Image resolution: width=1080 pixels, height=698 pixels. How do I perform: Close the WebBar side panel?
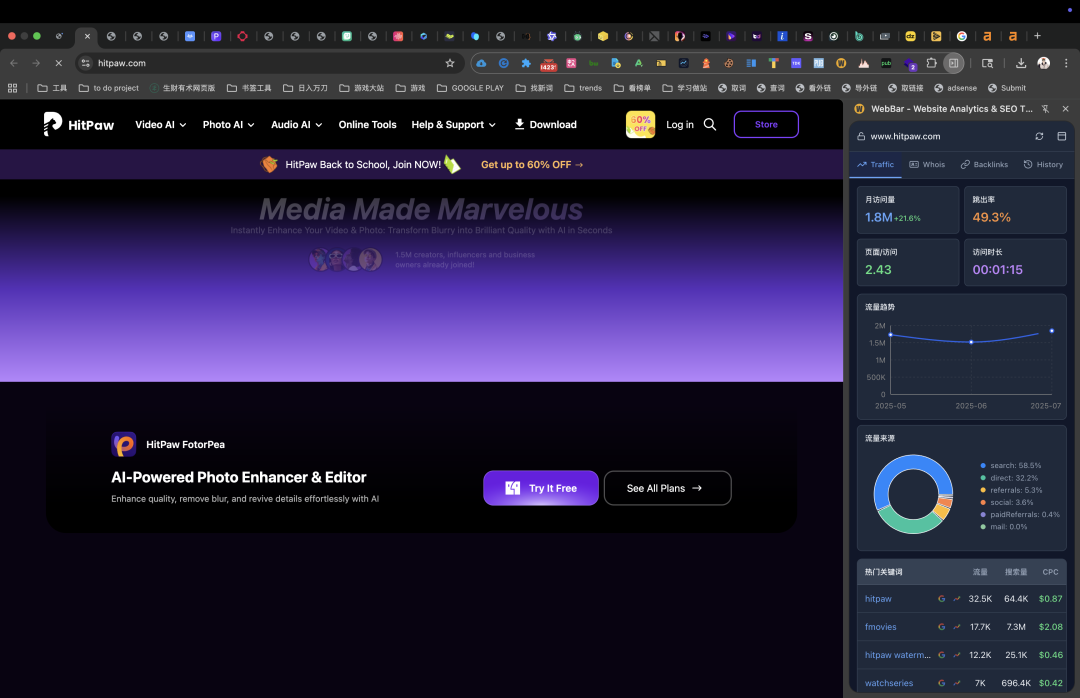click(1066, 109)
